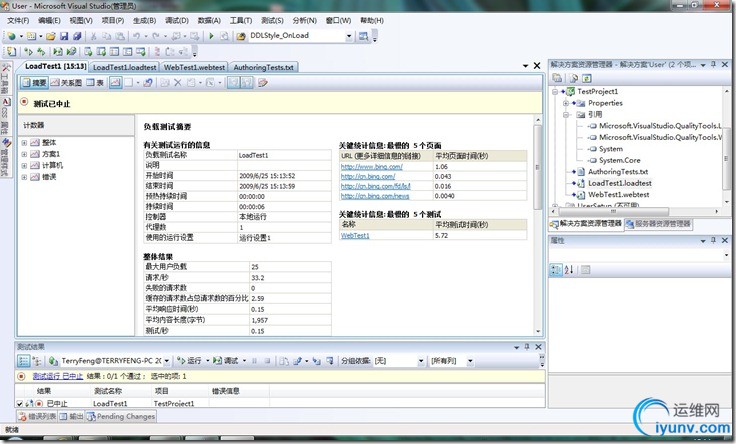This screenshot has height=444, width=736.
Task: Collapse the 引用 references node
Action: 566,115
